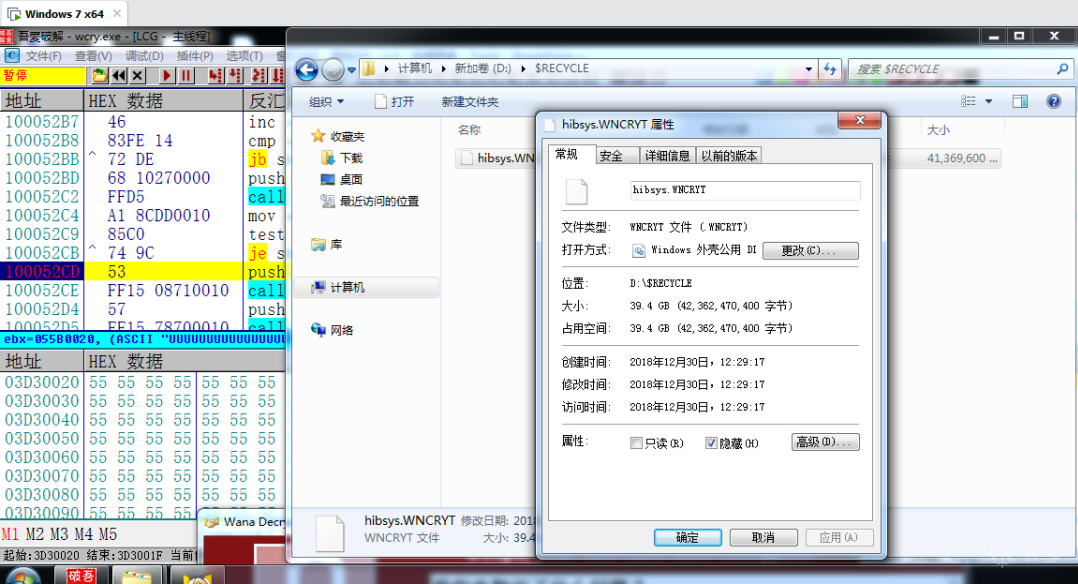Click the 高级(D)... button
The image size is (1078, 584).
click(825, 442)
